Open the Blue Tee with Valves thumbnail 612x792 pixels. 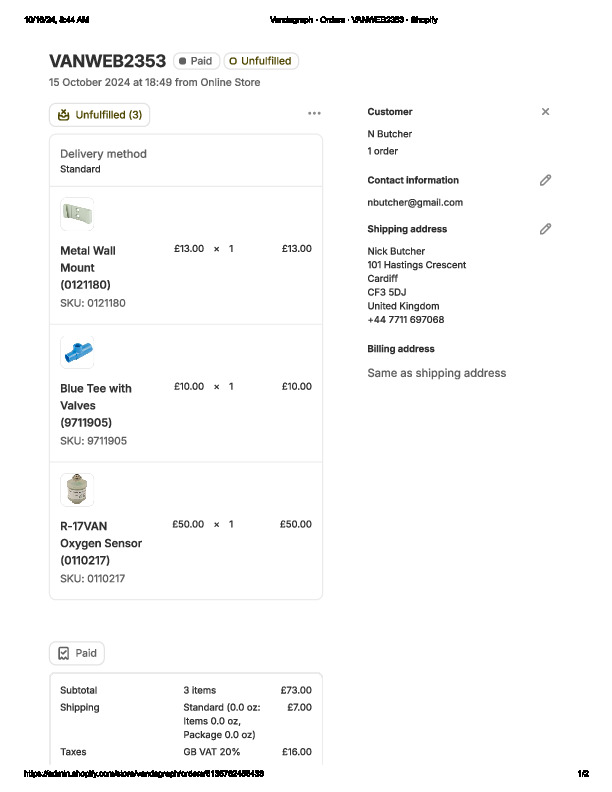point(77,352)
